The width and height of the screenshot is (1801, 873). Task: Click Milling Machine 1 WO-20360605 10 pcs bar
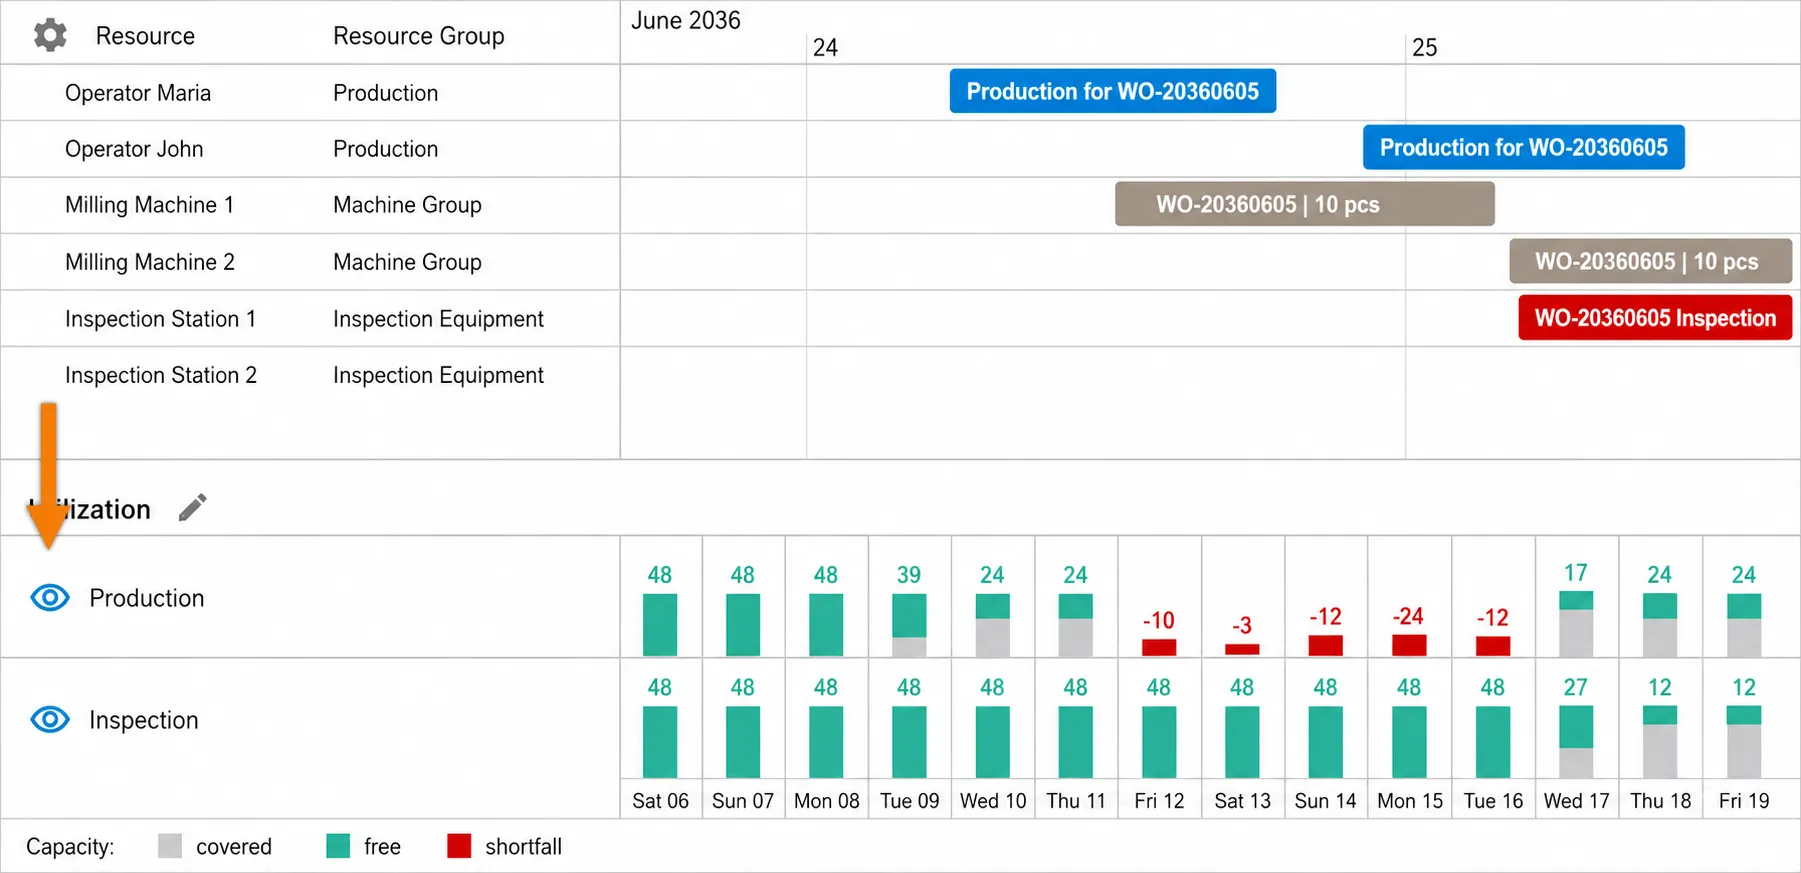pos(1304,204)
